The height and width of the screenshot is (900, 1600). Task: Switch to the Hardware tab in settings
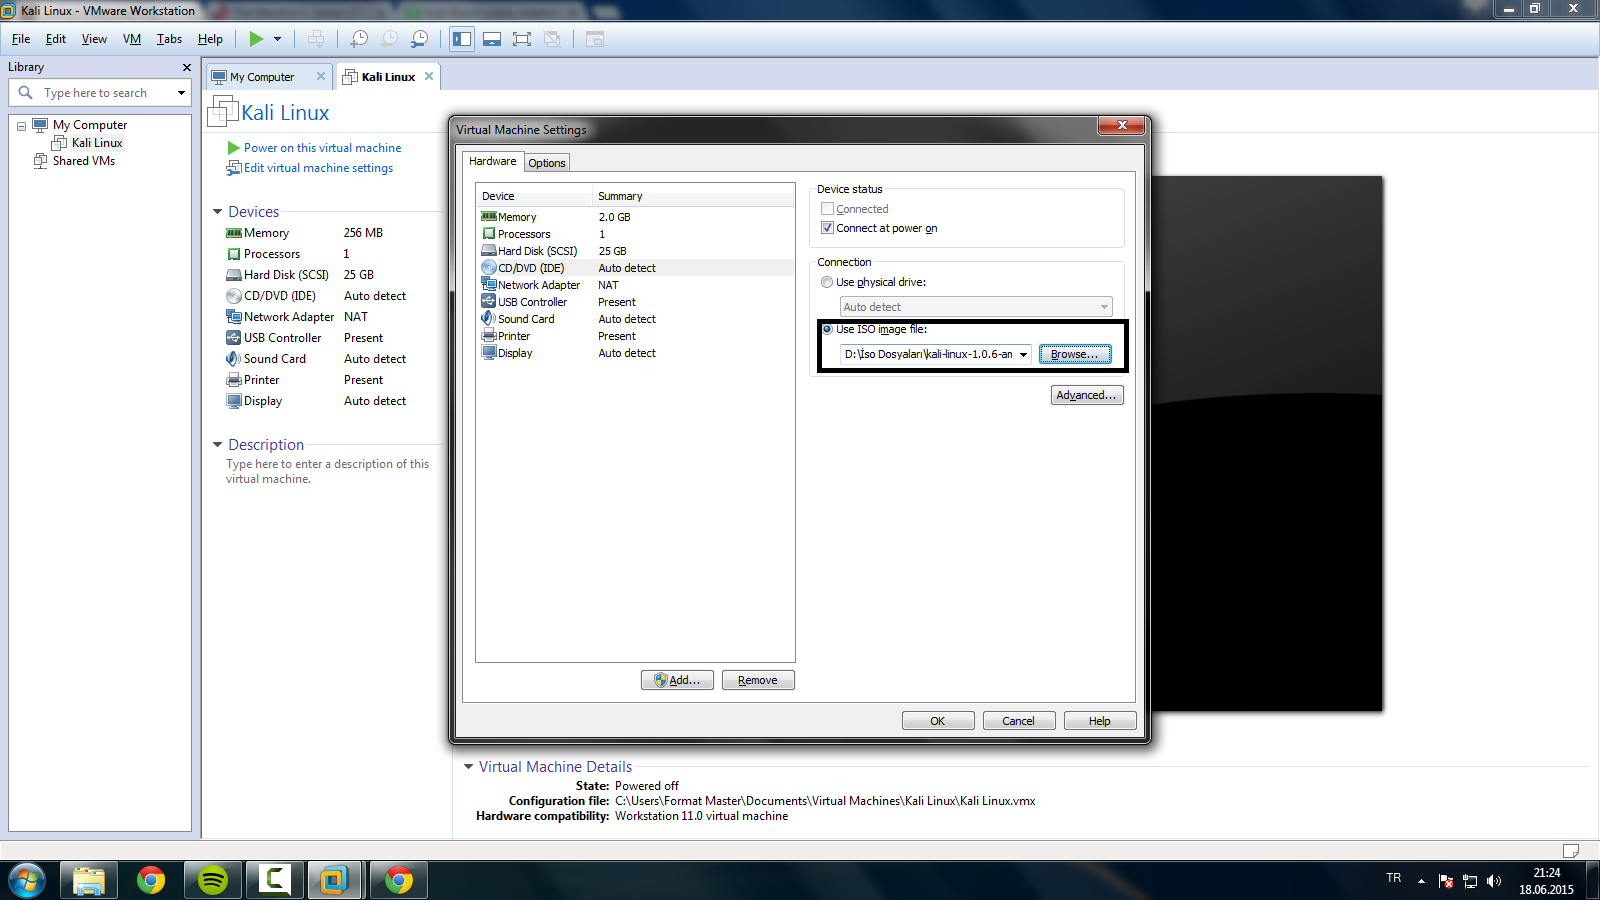click(x=493, y=161)
